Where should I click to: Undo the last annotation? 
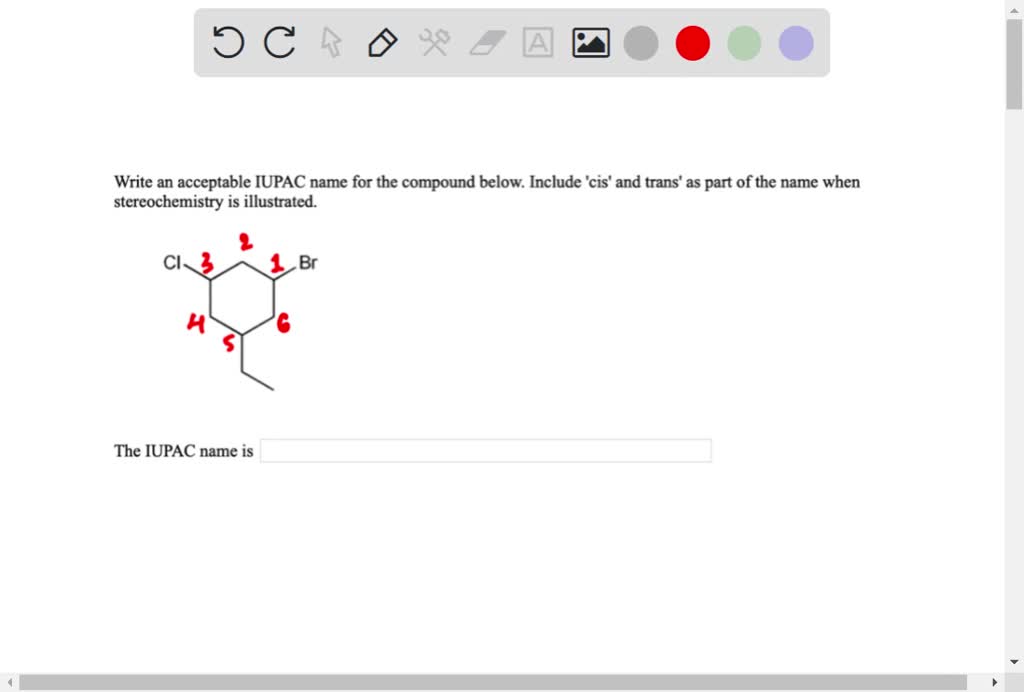click(227, 43)
